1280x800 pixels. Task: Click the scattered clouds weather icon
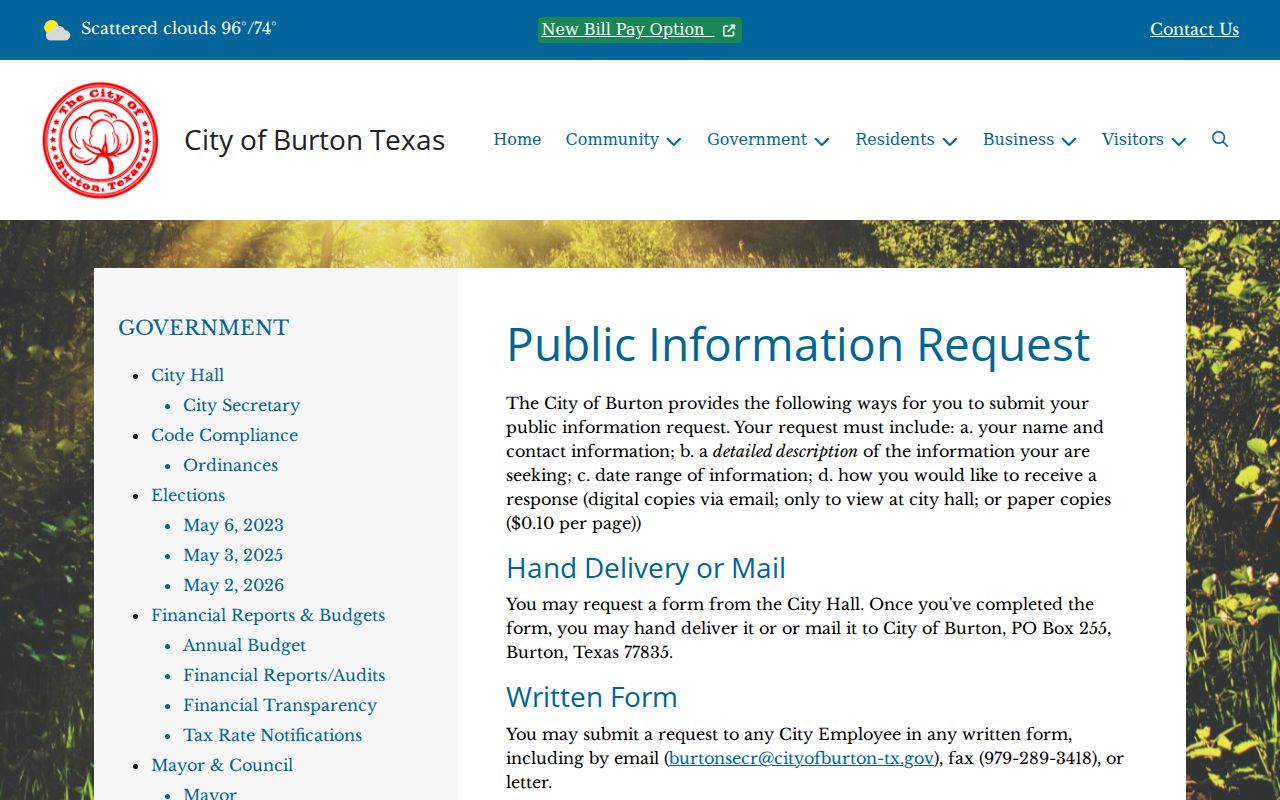coord(57,30)
